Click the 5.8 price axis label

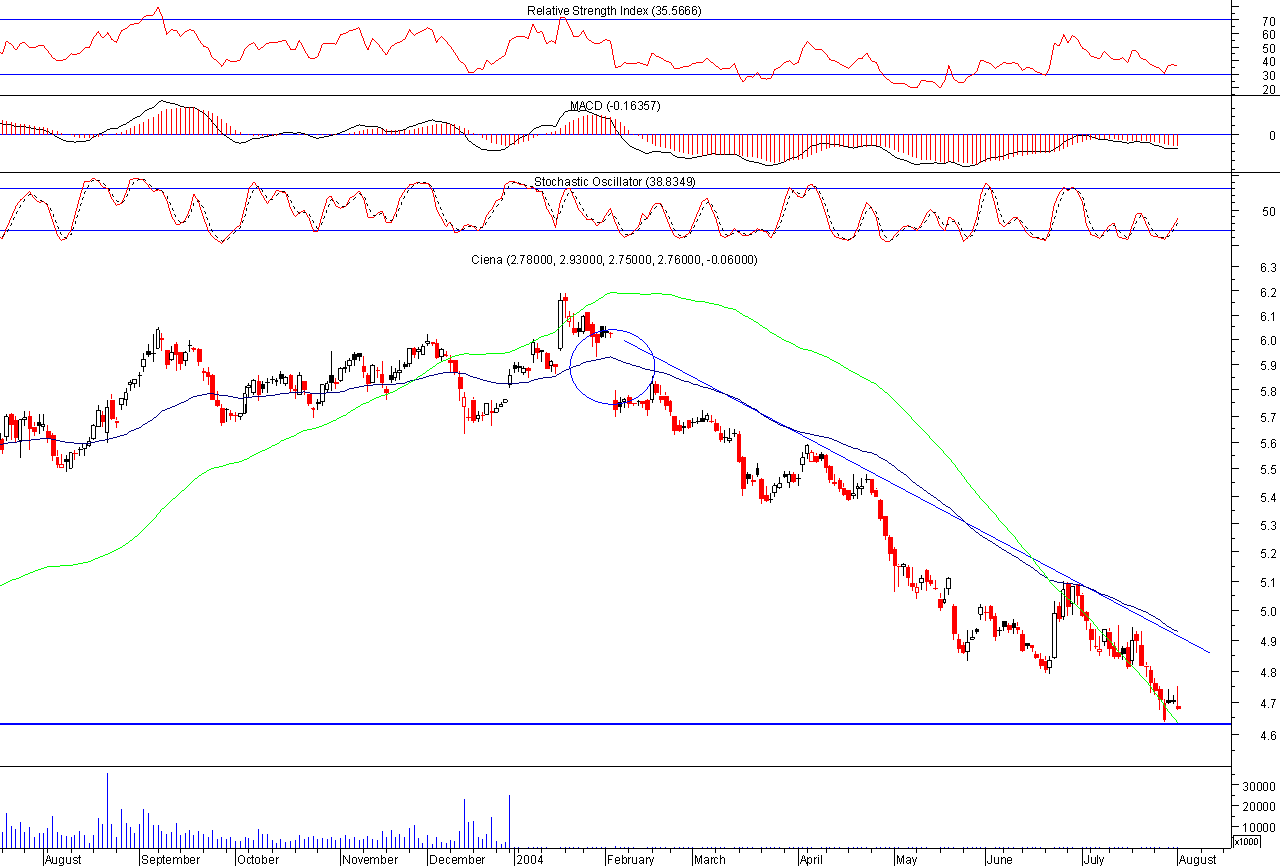(1269, 392)
